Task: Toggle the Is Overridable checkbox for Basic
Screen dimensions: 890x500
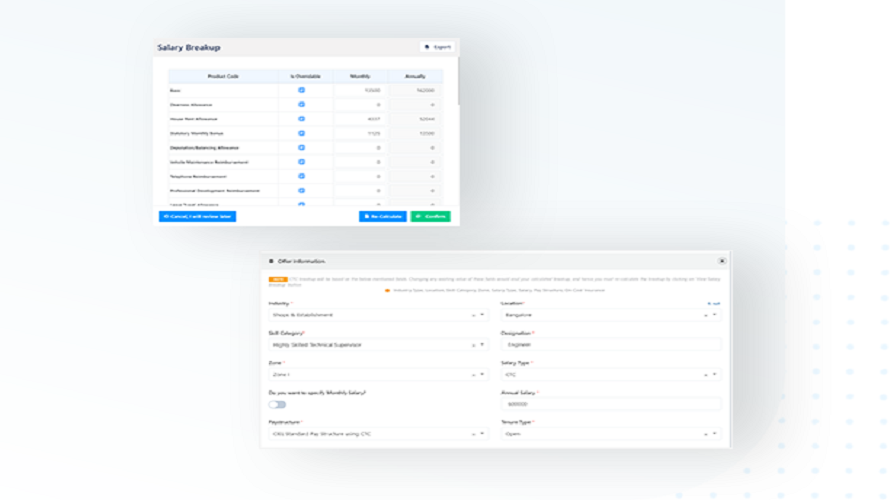Action: click(x=301, y=90)
